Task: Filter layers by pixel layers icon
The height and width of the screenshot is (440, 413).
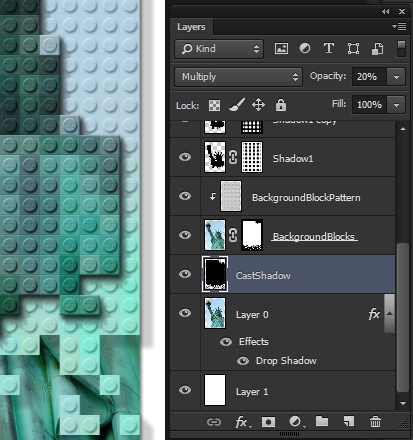Action: click(x=281, y=49)
